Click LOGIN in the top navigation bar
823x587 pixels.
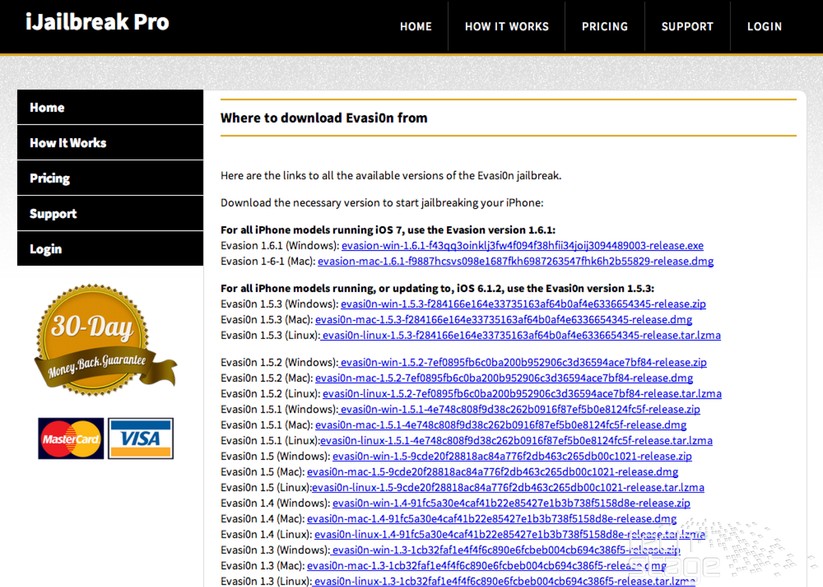[764, 27]
